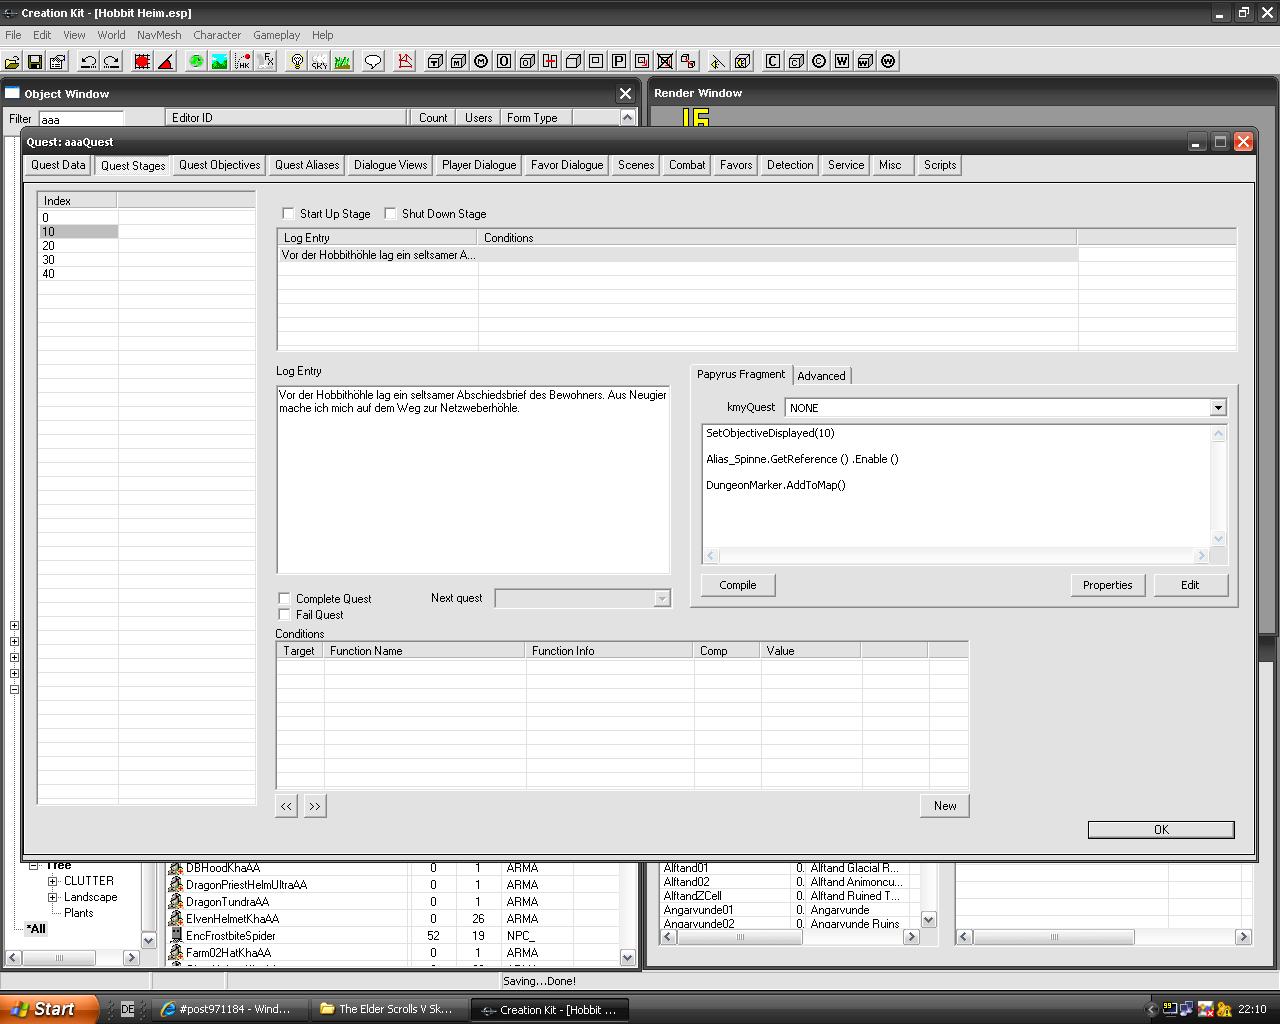
Task: Toggle the grass toolbar icon
Action: click(342, 62)
